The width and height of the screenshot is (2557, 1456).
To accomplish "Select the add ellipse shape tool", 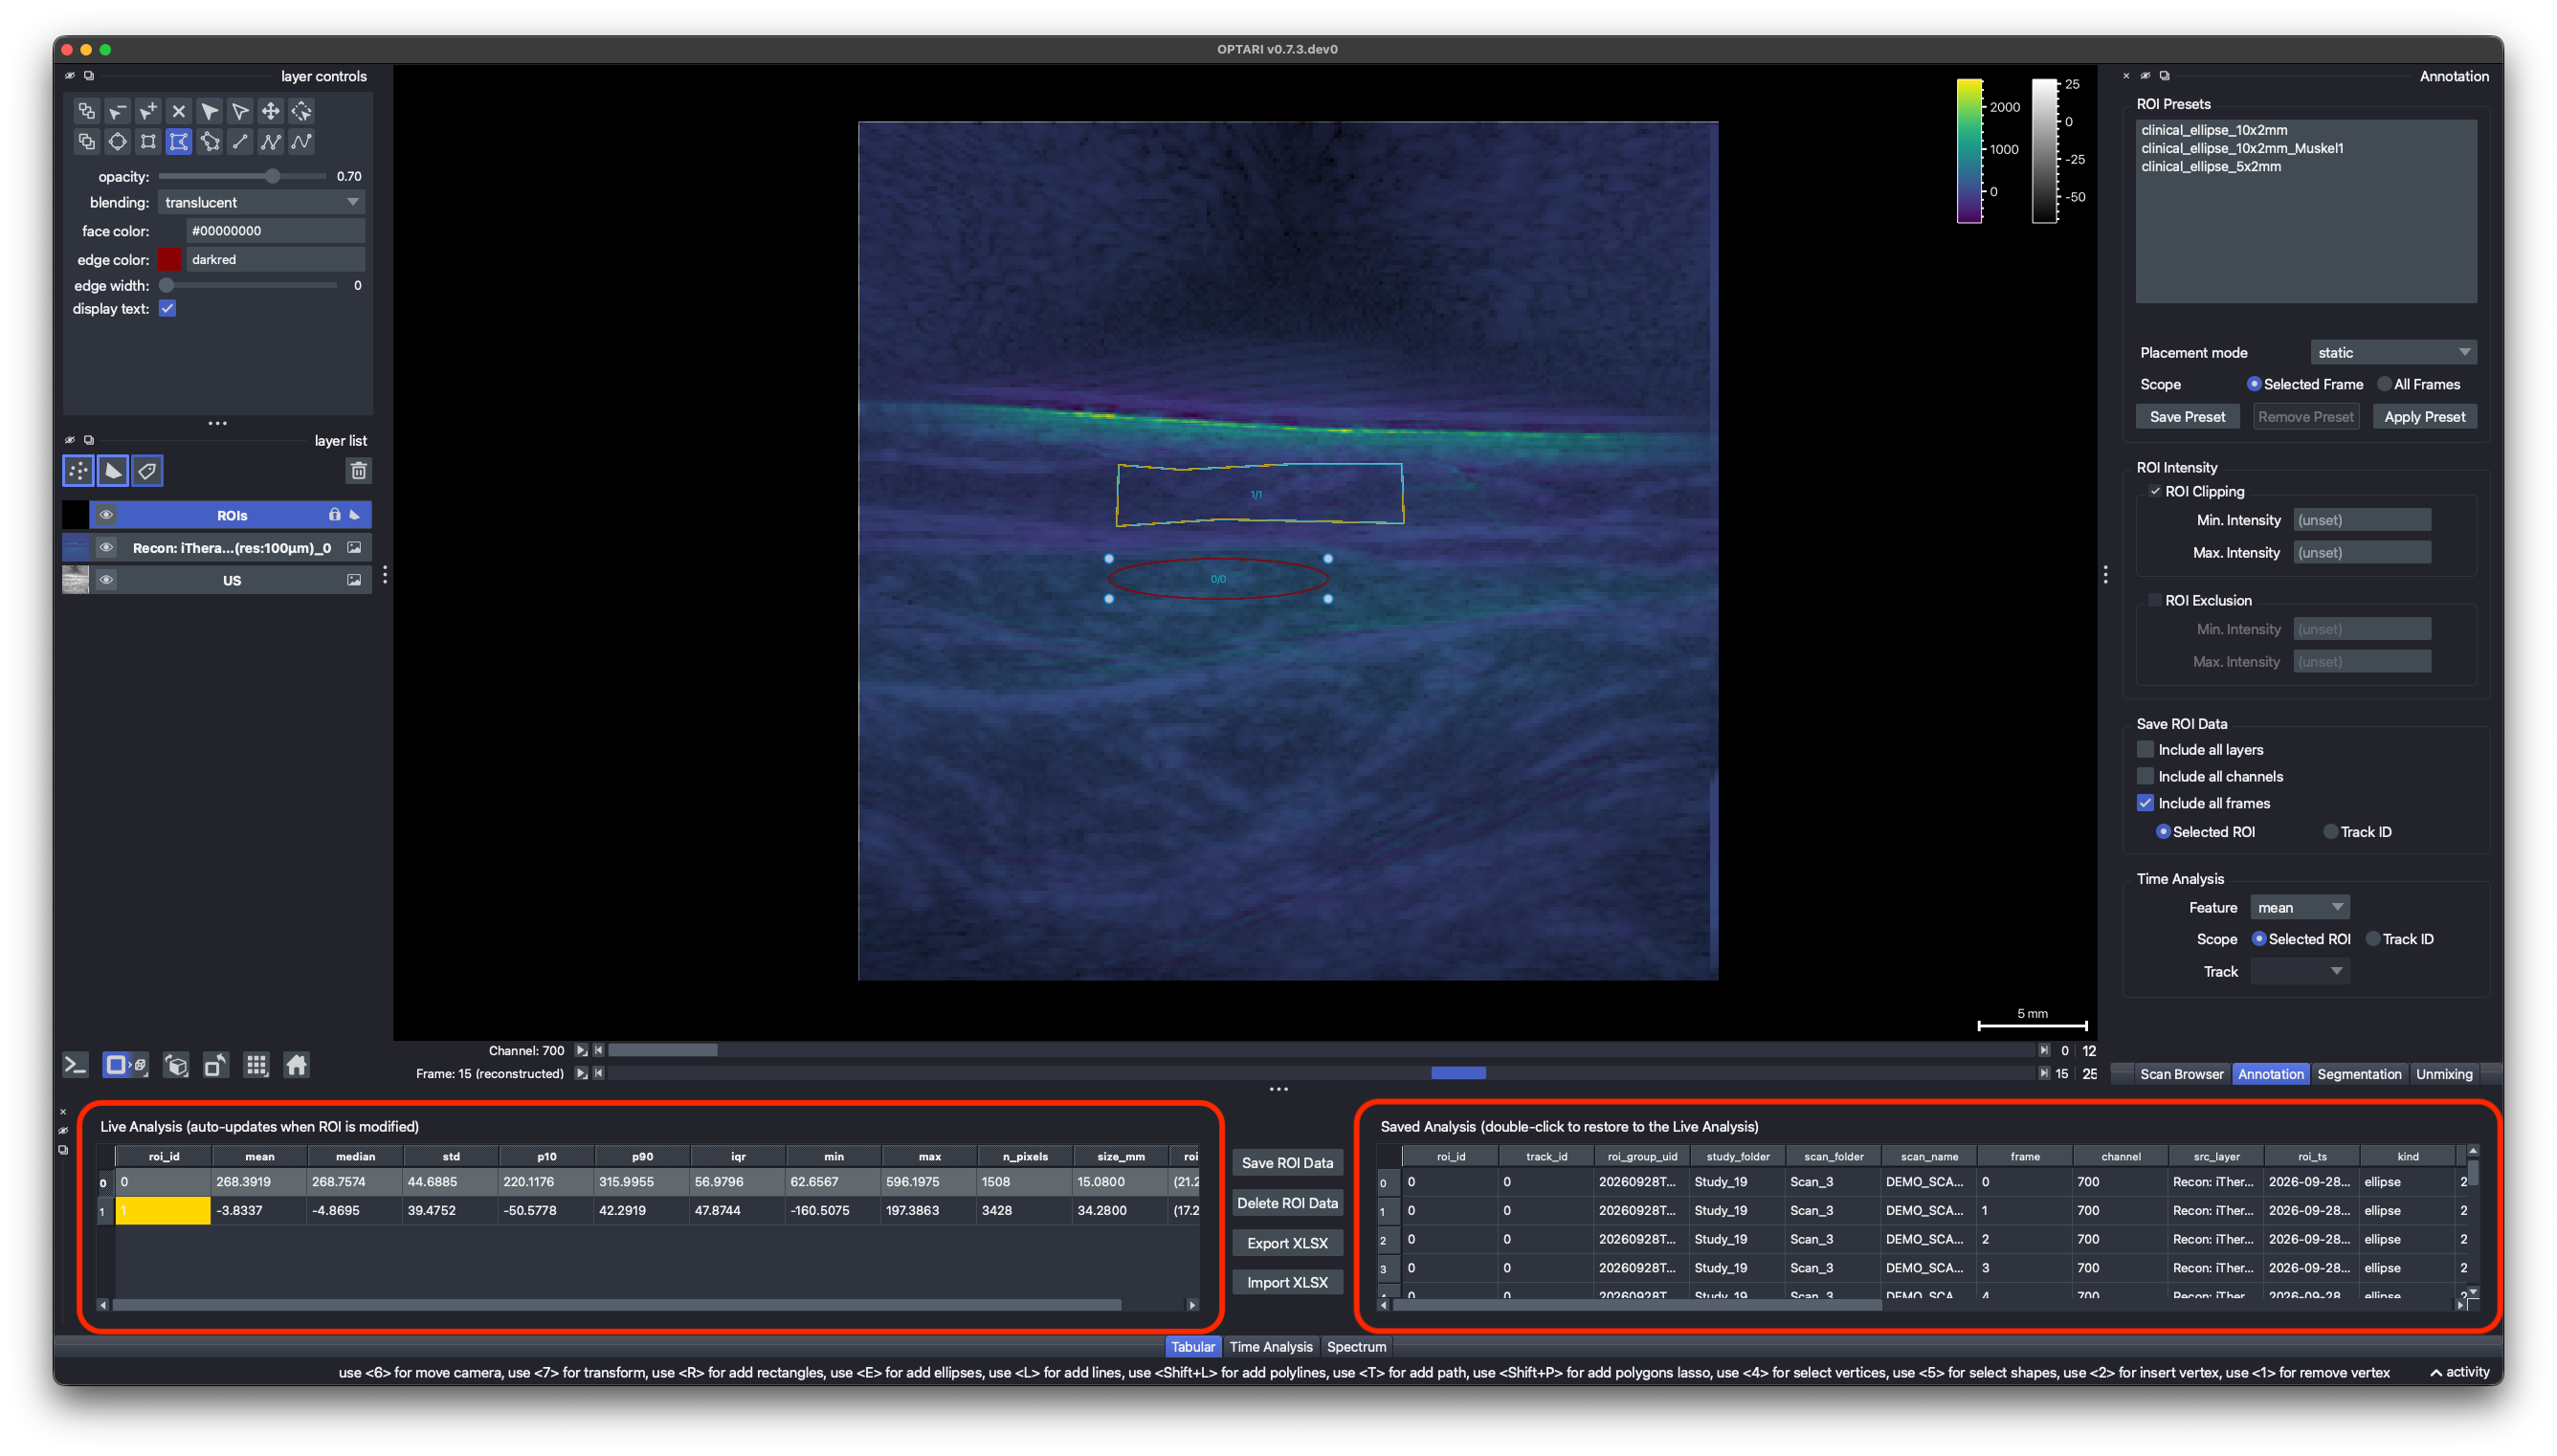I will [x=117, y=142].
